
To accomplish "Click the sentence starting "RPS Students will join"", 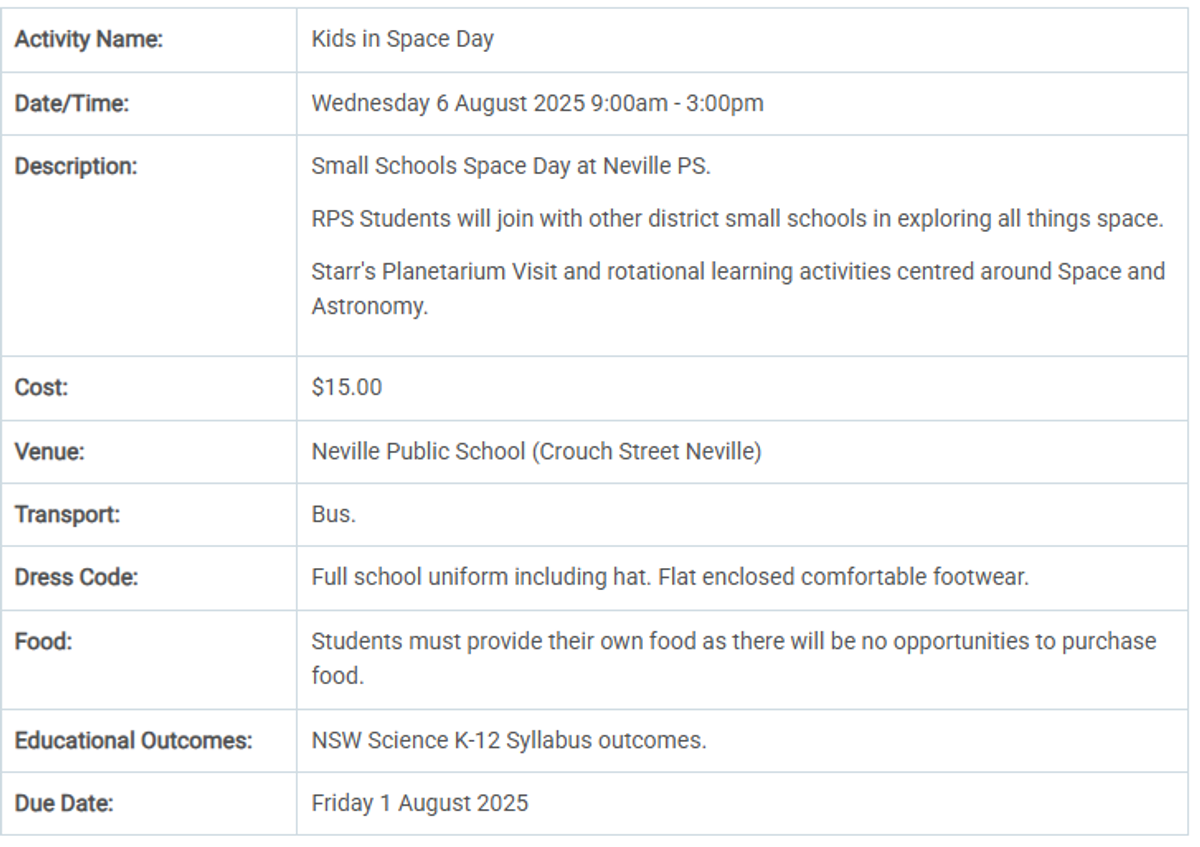I will click(x=737, y=219).
